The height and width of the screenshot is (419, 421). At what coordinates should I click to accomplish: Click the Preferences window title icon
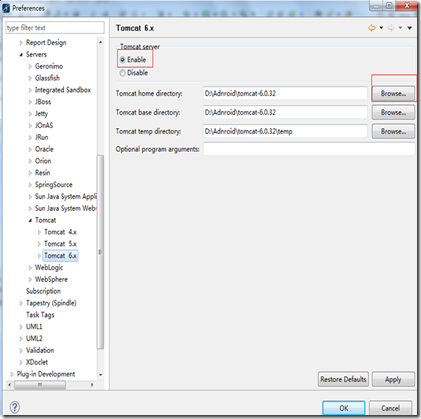coord(6,8)
